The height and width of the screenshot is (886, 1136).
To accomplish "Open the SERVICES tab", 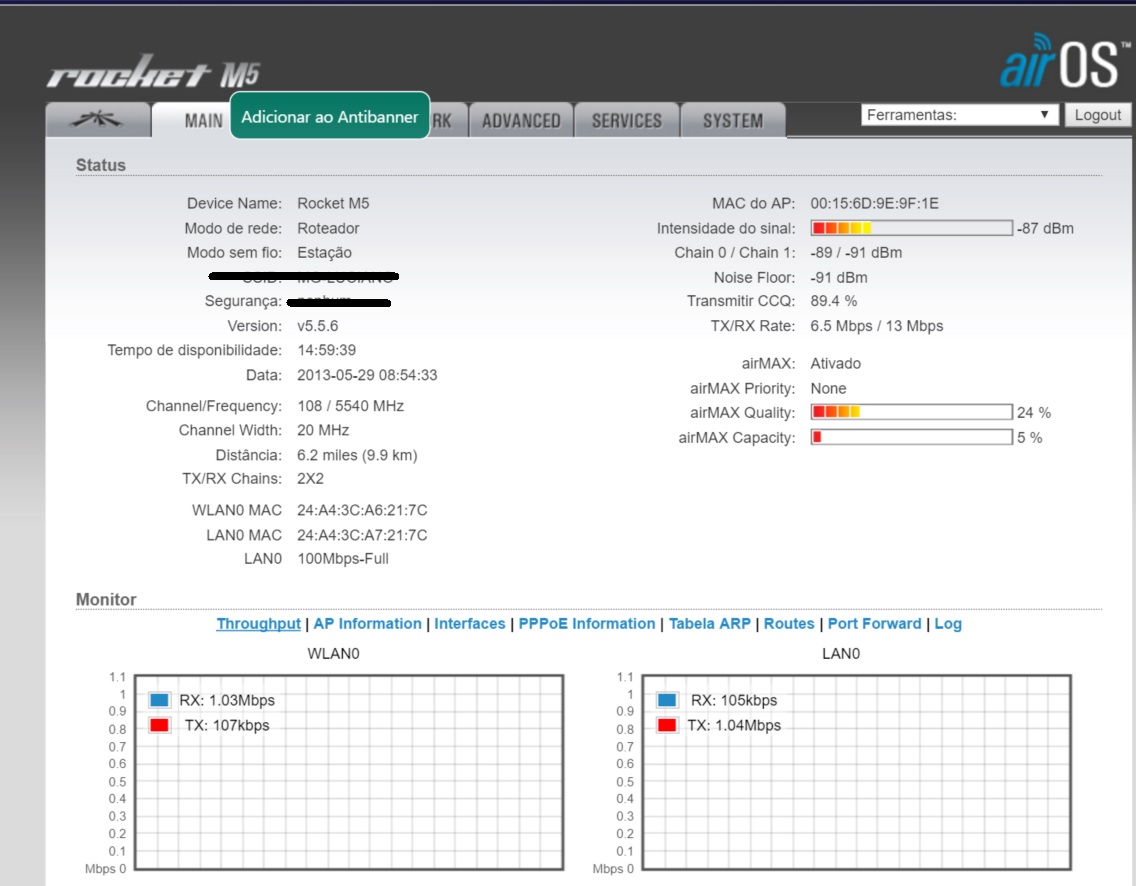I will (x=627, y=120).
